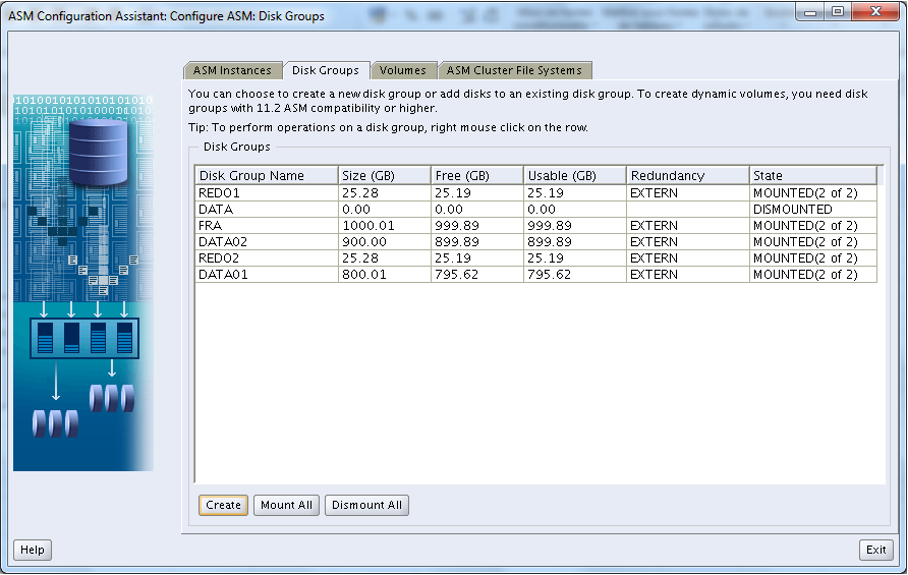The height and width of the screenshot is (575, 908).
Task: Sort by Size (GB) column header
Action: [x=385, y=175]
